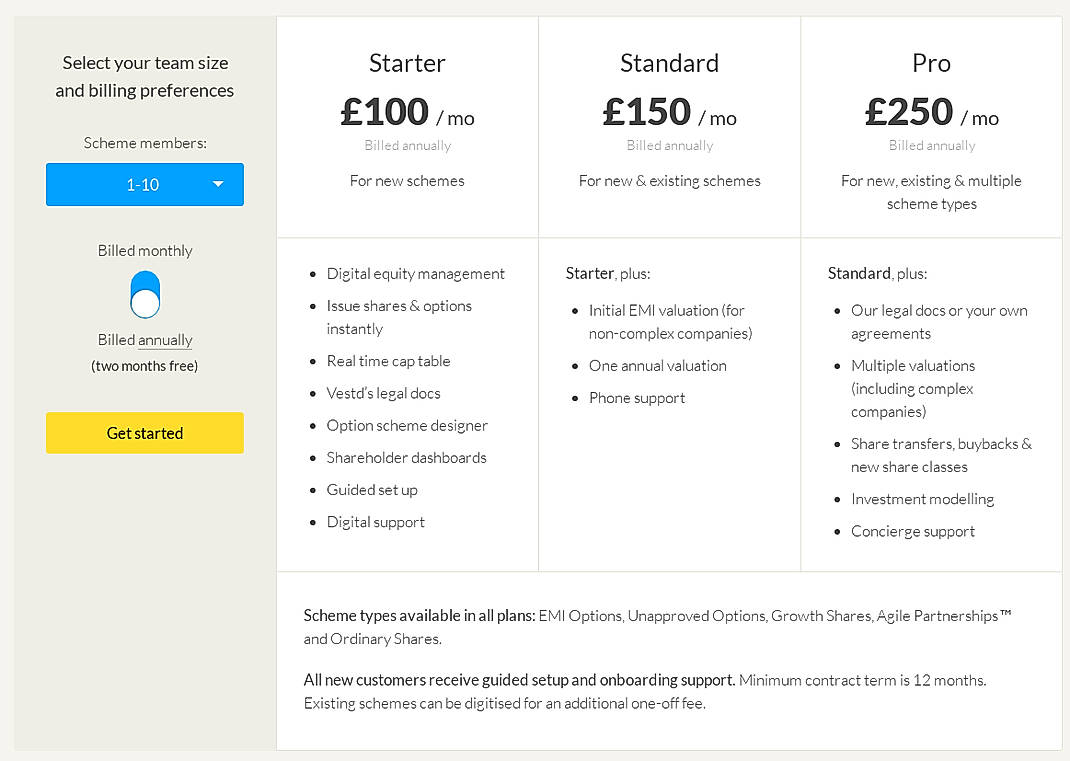Expand team size selector showing 1-10
1070x761 pixels.
tap(144, 184)
